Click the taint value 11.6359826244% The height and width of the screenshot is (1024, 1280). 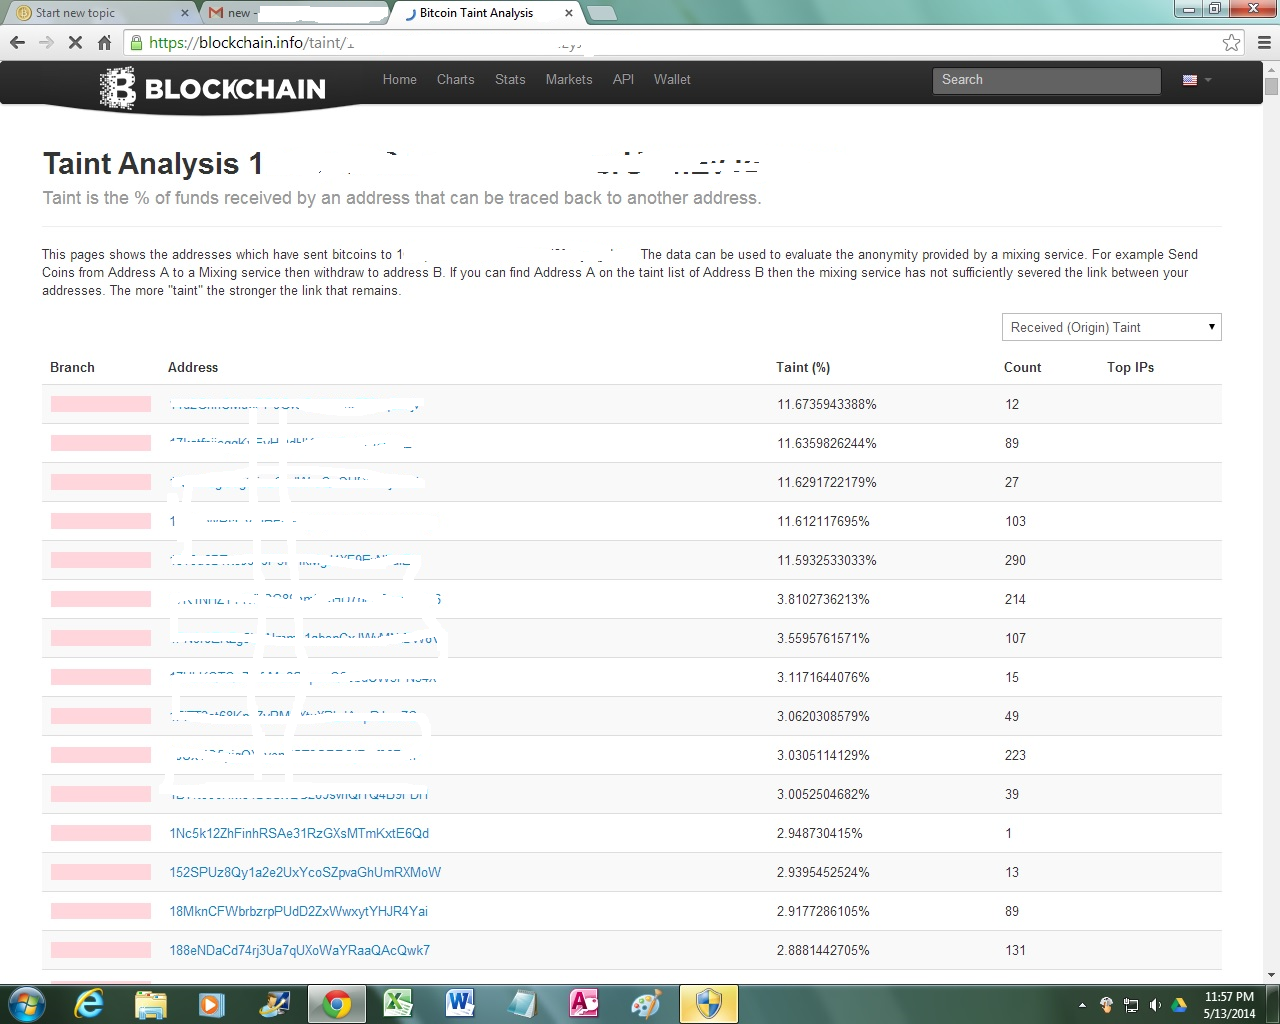827,443
